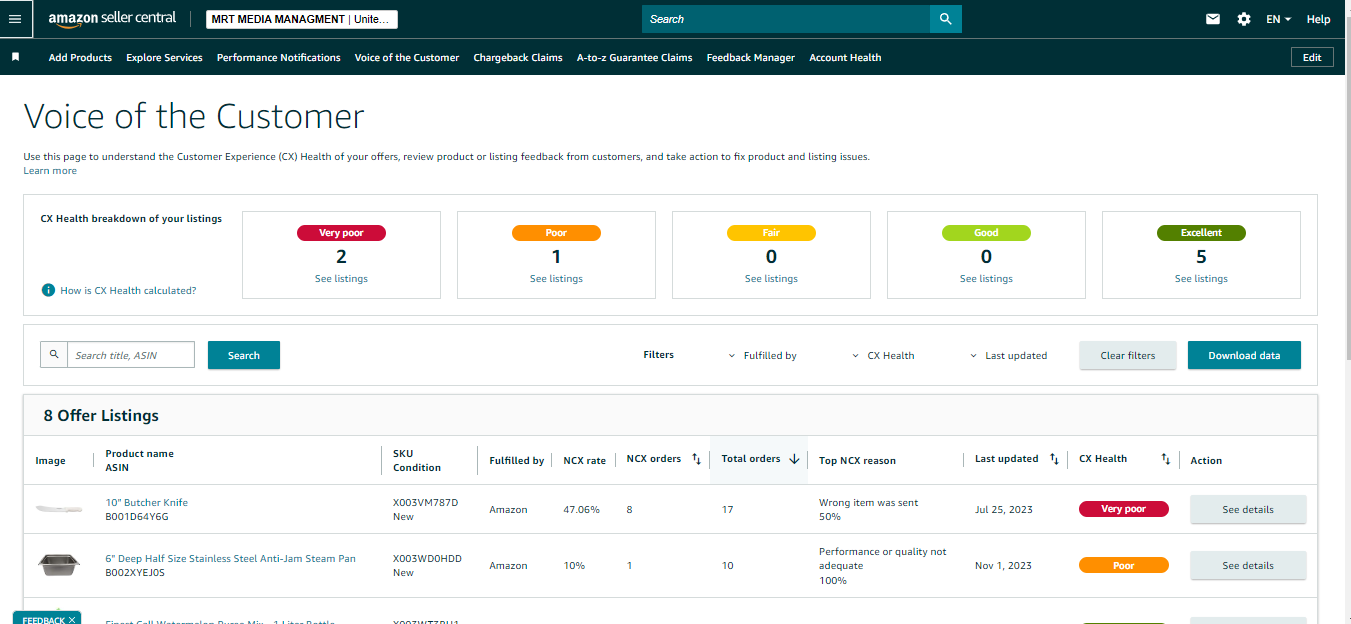Open Feedback Manager menu item
The height and width of the screenshot is (624, 1351).
coord(750,57)
